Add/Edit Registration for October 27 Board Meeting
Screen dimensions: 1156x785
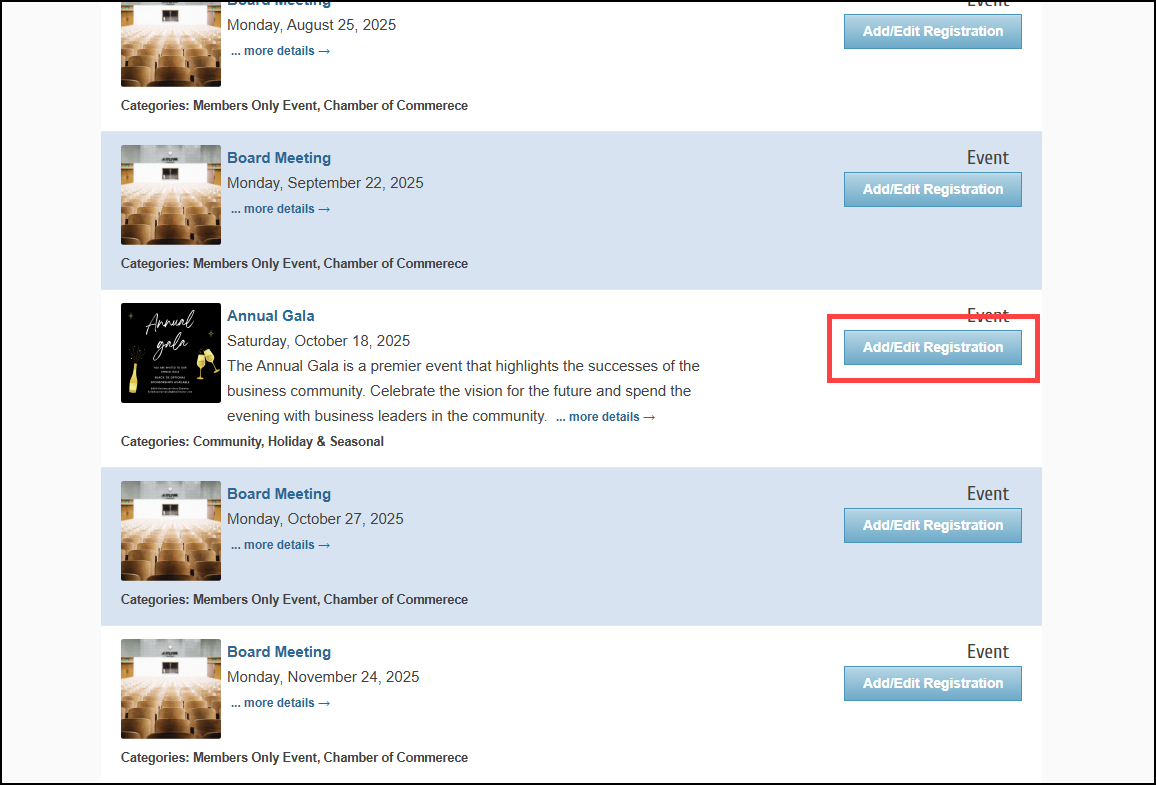[933, 526]
